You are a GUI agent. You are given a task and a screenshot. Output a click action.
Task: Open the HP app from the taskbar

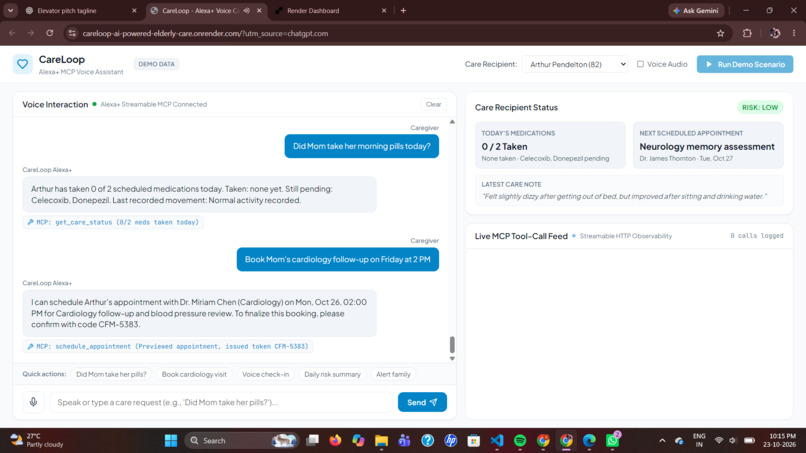click(x=451, y=441)
